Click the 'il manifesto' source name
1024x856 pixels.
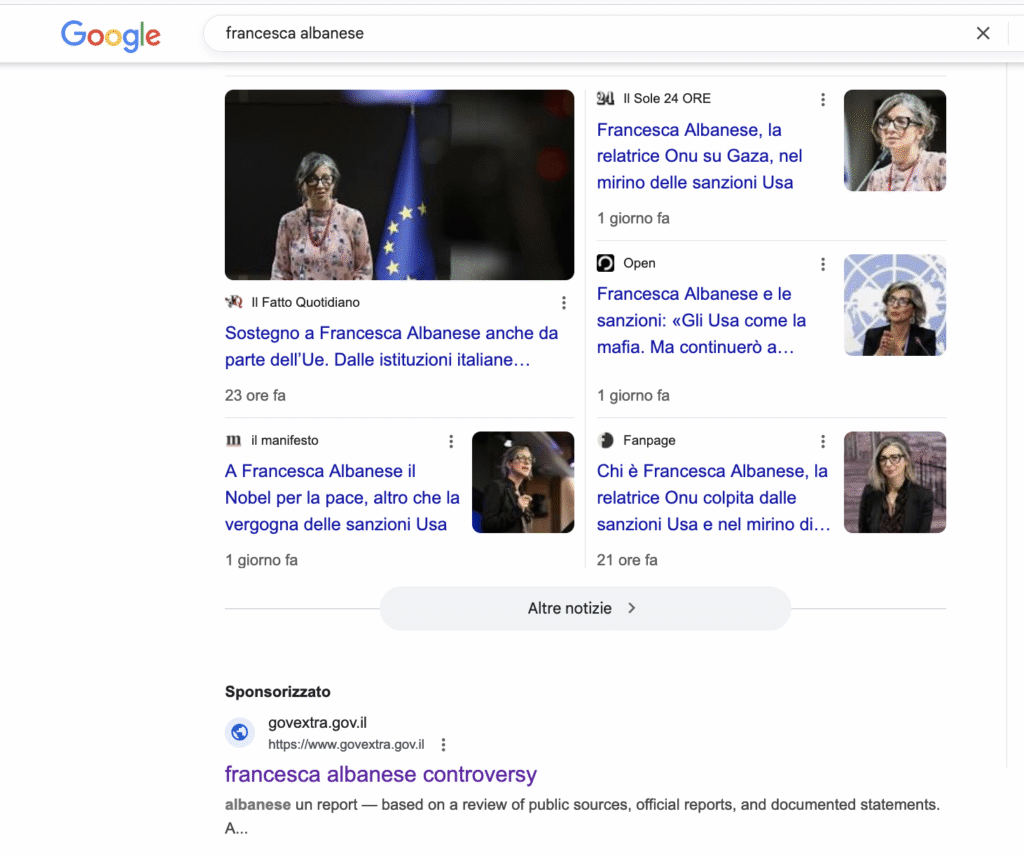285,440
